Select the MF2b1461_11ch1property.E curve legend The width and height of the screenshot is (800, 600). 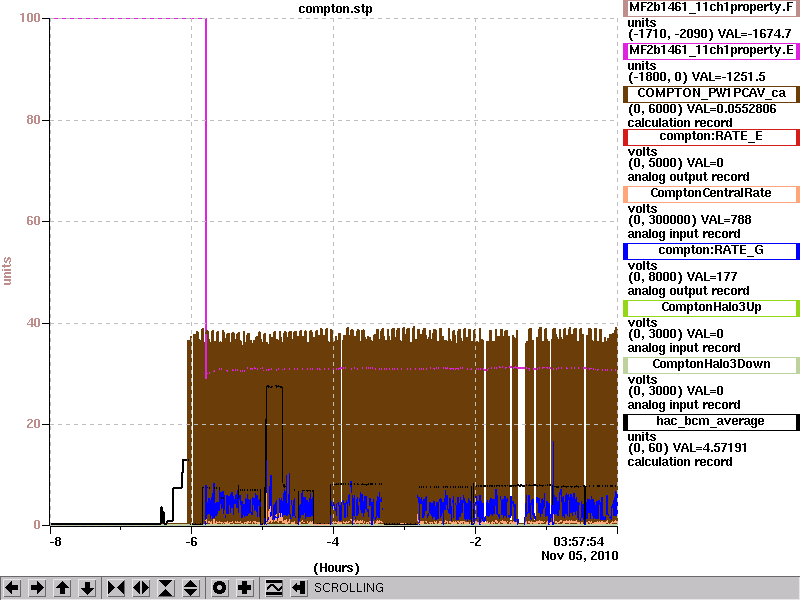tap(711, 51)
